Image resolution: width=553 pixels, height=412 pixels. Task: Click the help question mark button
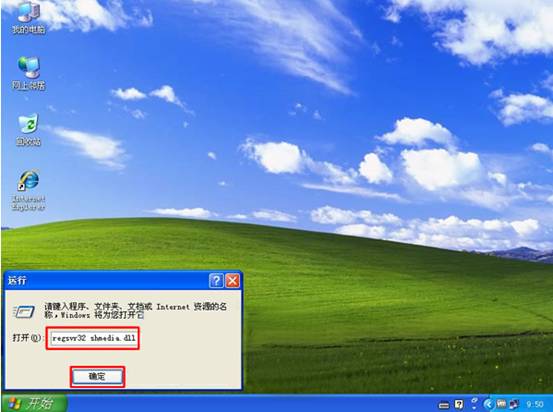click(x=216, y=281)
